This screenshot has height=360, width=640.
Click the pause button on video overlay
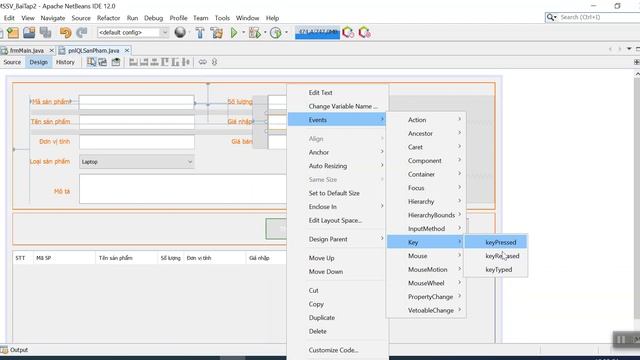[621, 340]
